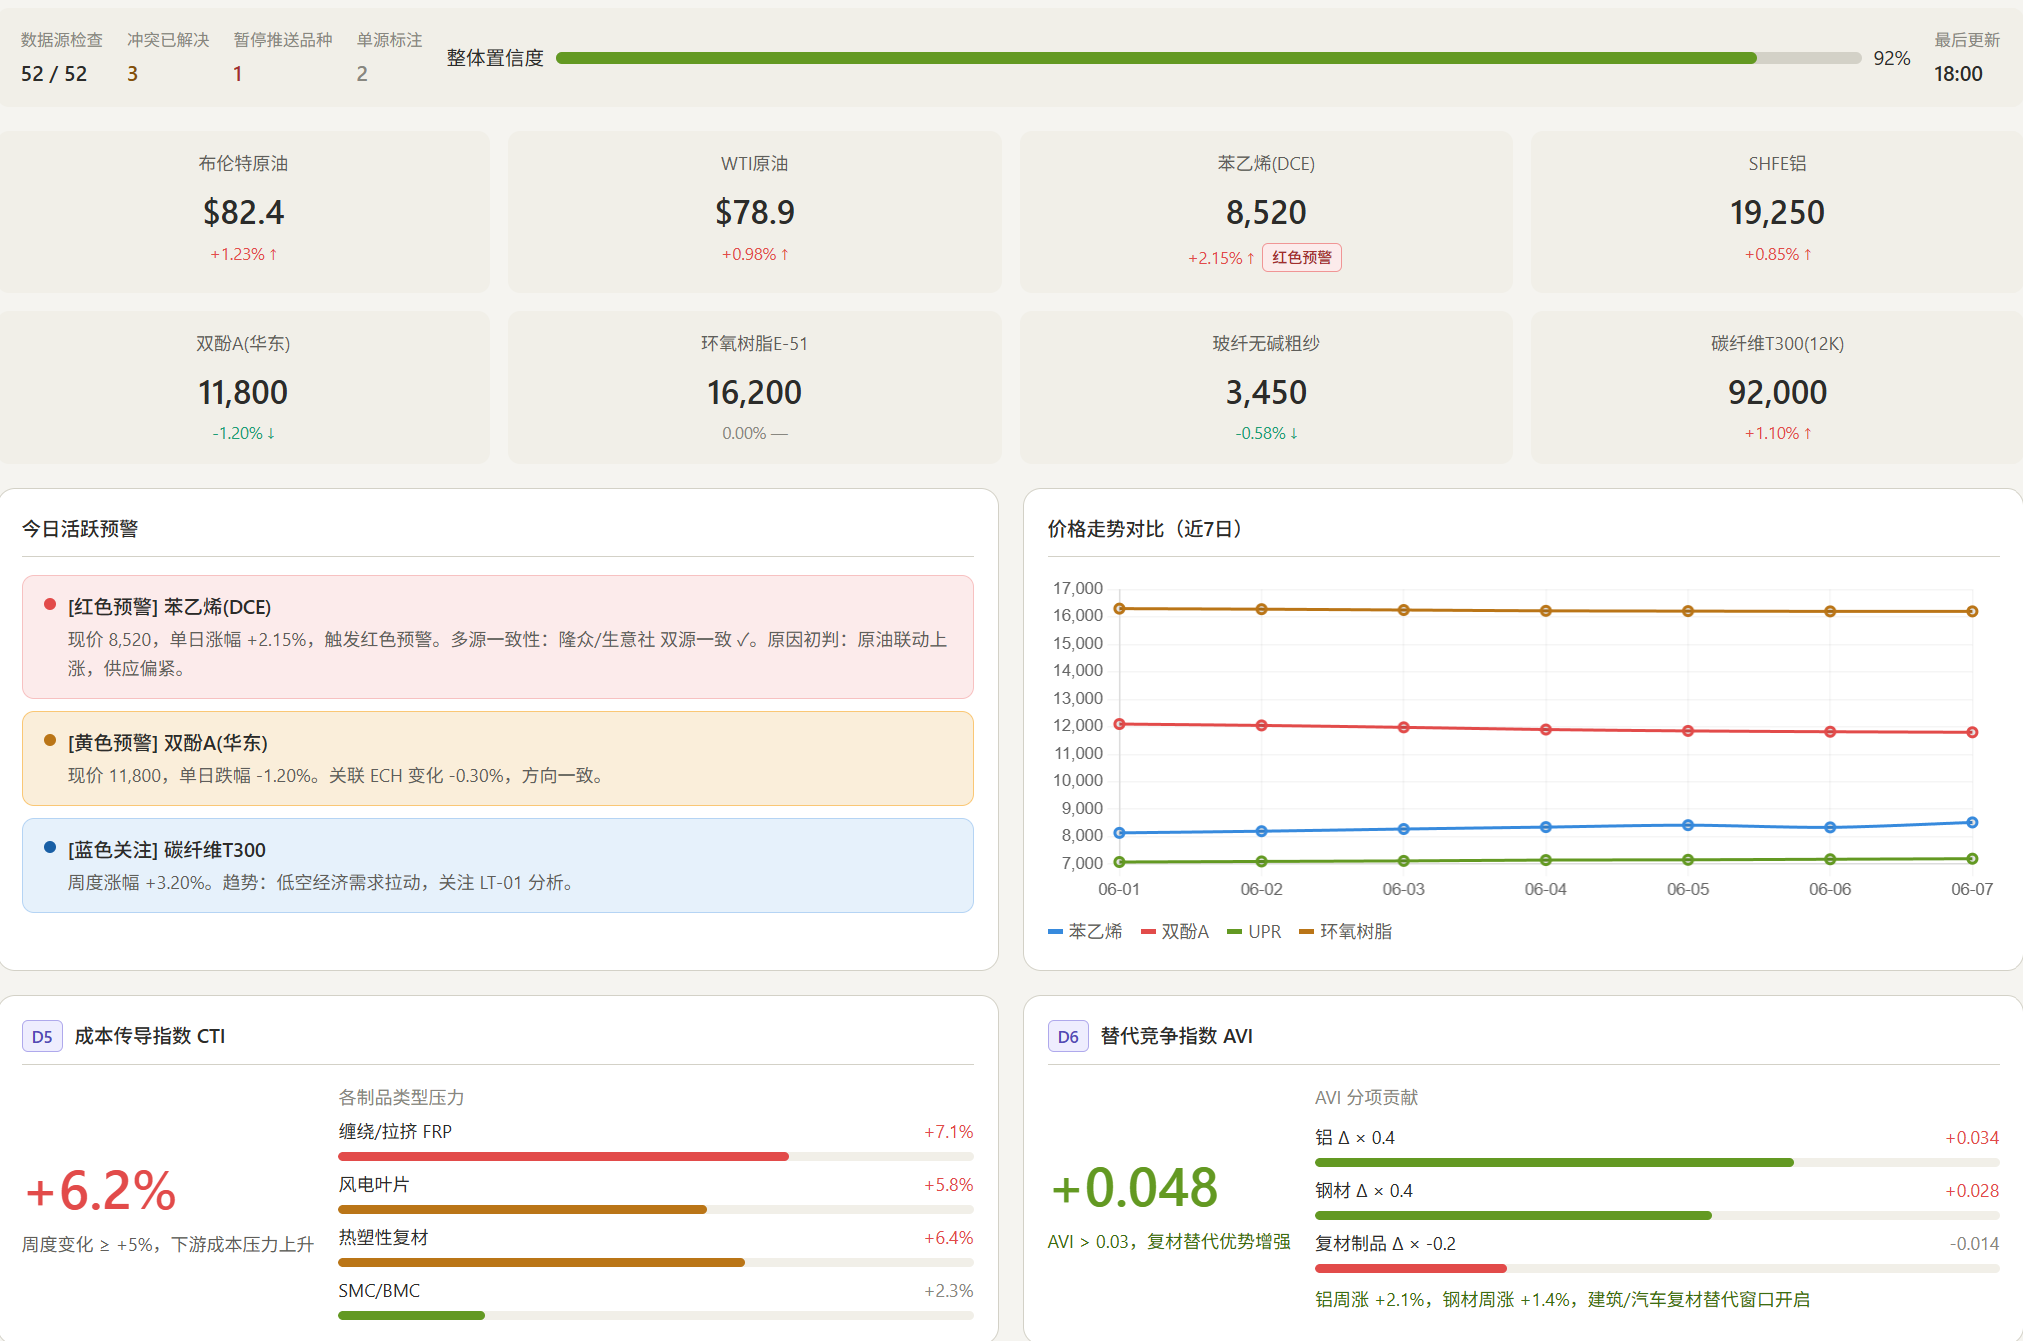This screenshot has width=2023, height=1341.
Task: Click the 今日活跃预警 heading
Action: click(x=80, y=528)
